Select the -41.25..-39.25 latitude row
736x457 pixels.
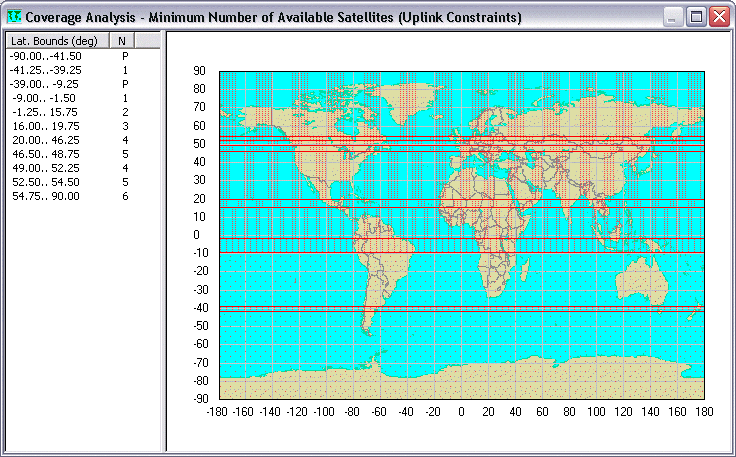click(46, 71)
